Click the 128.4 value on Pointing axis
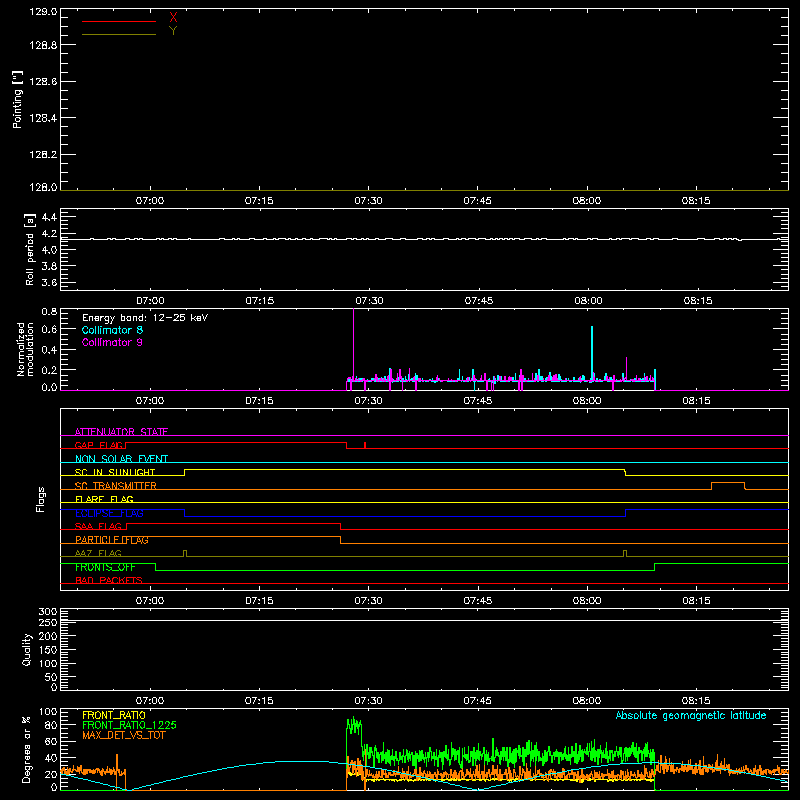Viewport: 800px width, 800px height. (43, 118)
